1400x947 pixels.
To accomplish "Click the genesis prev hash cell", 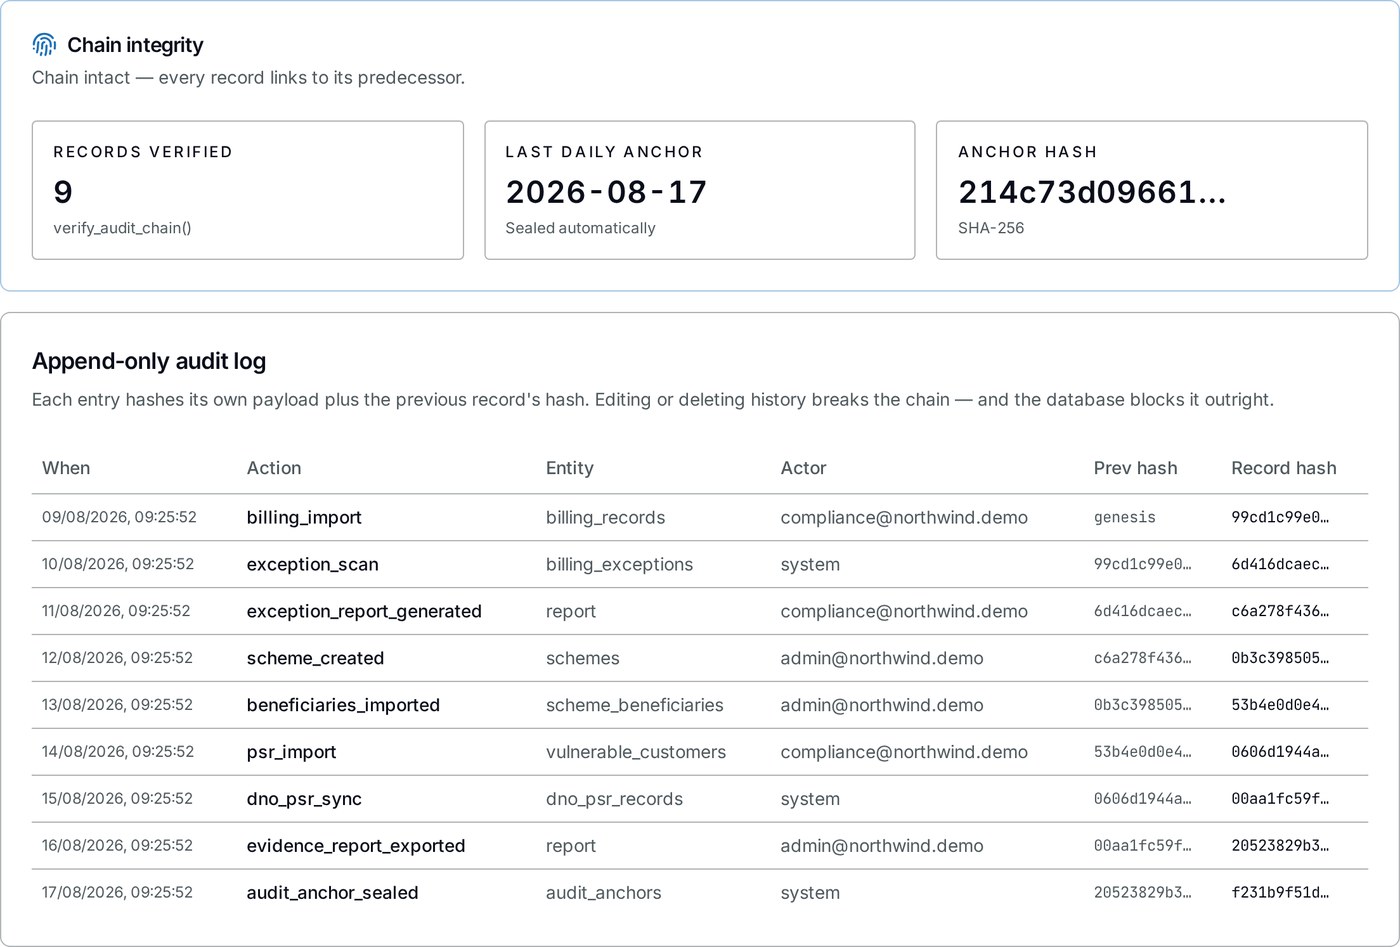I will coord(1125,518).
